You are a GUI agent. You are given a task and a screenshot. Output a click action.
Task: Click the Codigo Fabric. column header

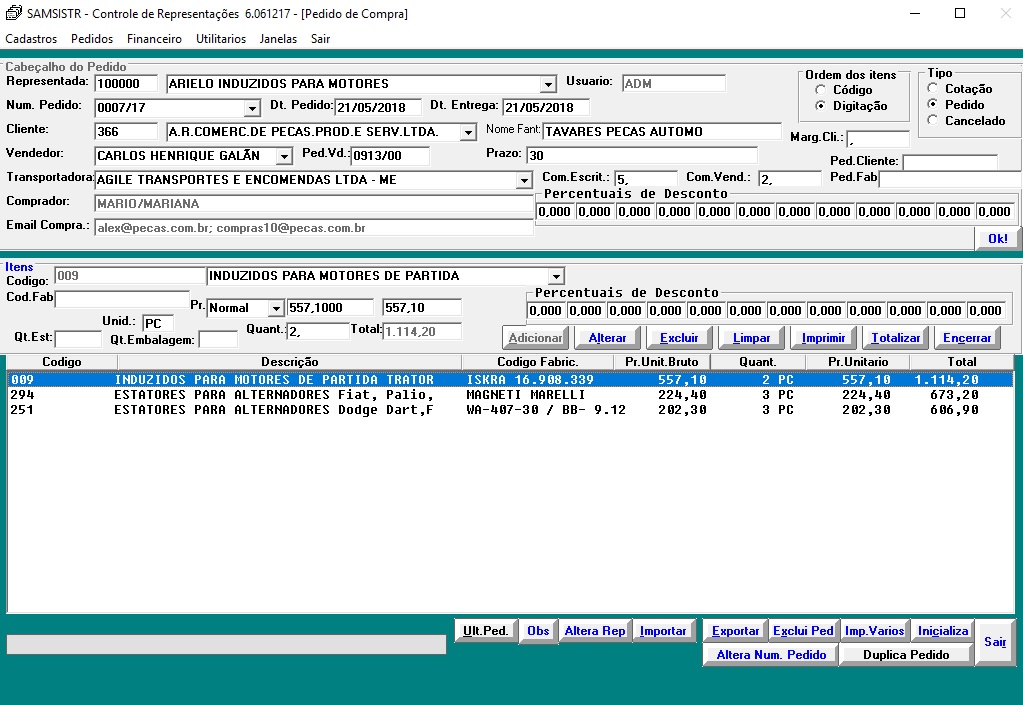click(x=538, y=362)
